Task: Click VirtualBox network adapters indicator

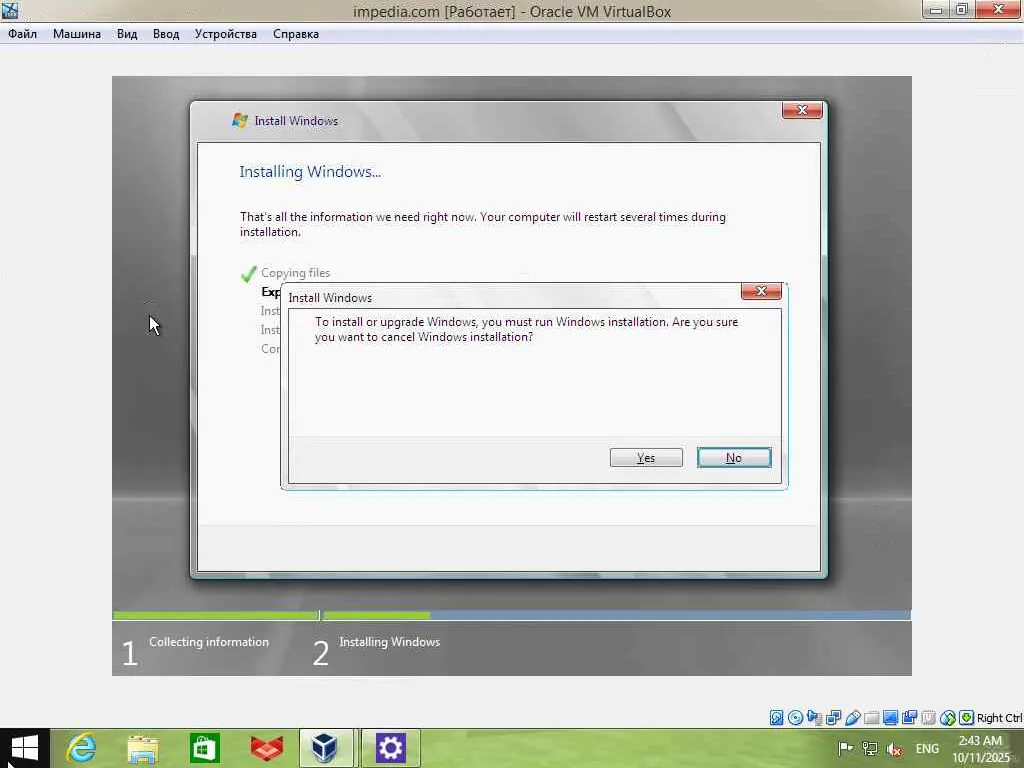Action: click(834, 718)
